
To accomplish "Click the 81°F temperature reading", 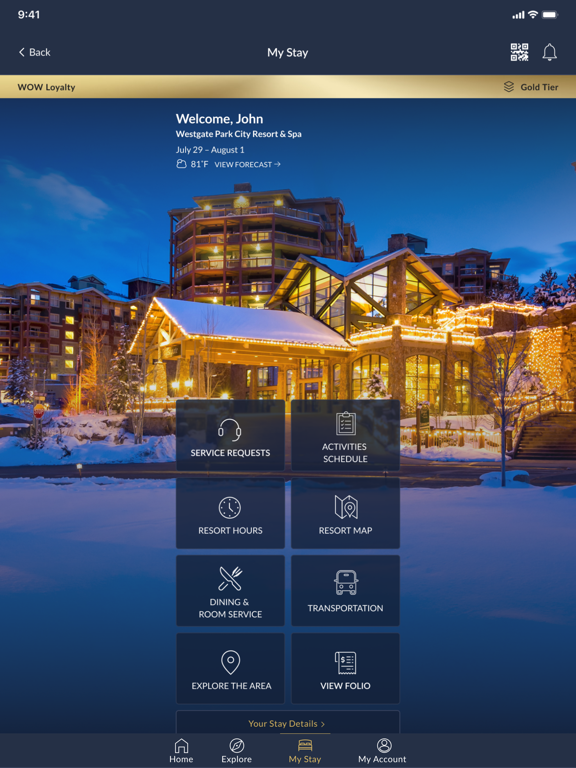I will pyautogui.click(x=199, y=164).
